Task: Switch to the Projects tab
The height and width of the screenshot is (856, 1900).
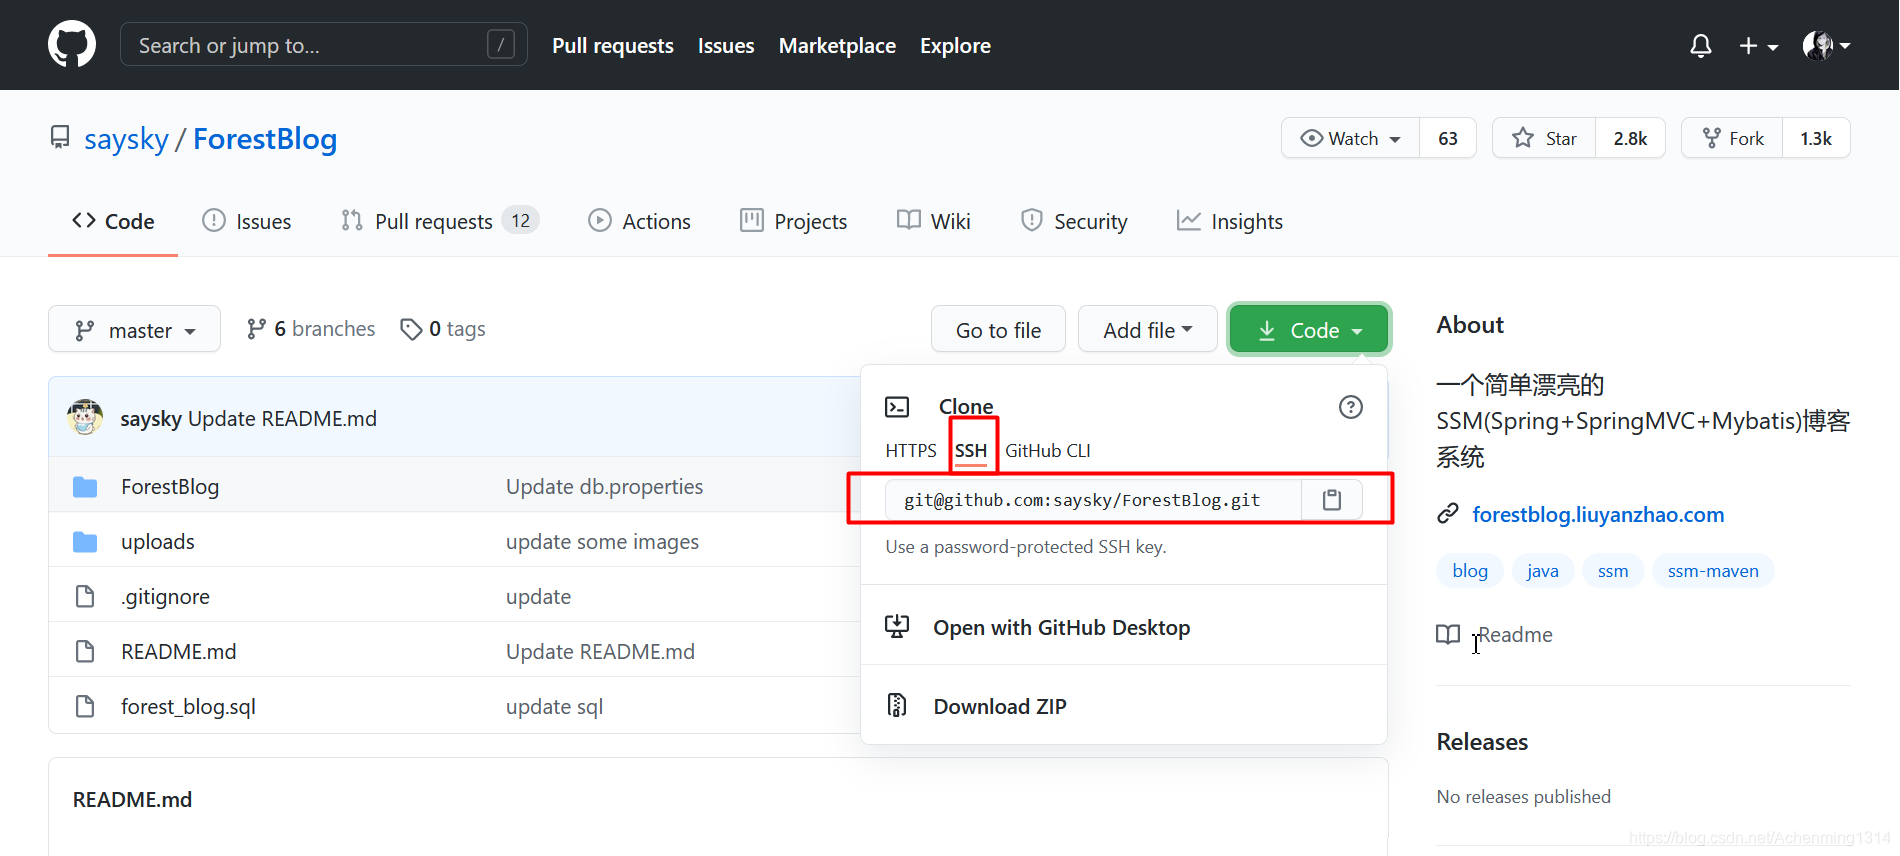Action: [x=794, y=221]
